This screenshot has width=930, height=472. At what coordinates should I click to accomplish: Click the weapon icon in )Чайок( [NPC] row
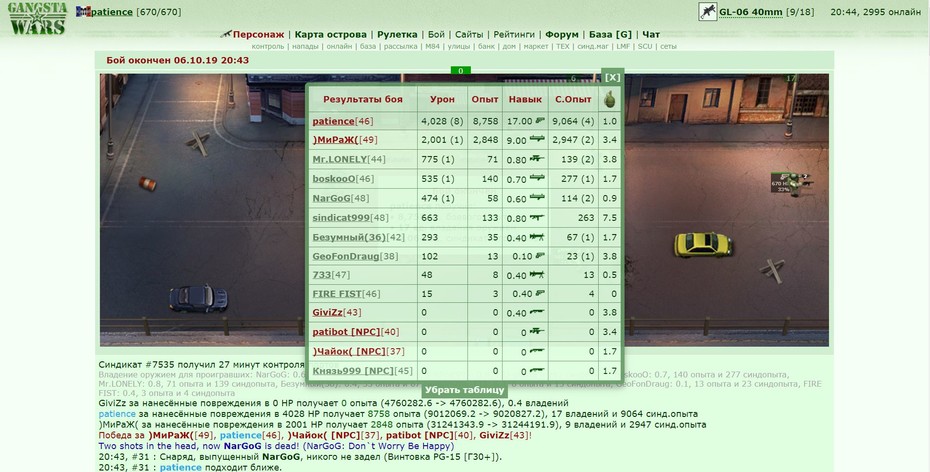click(537, 351)
